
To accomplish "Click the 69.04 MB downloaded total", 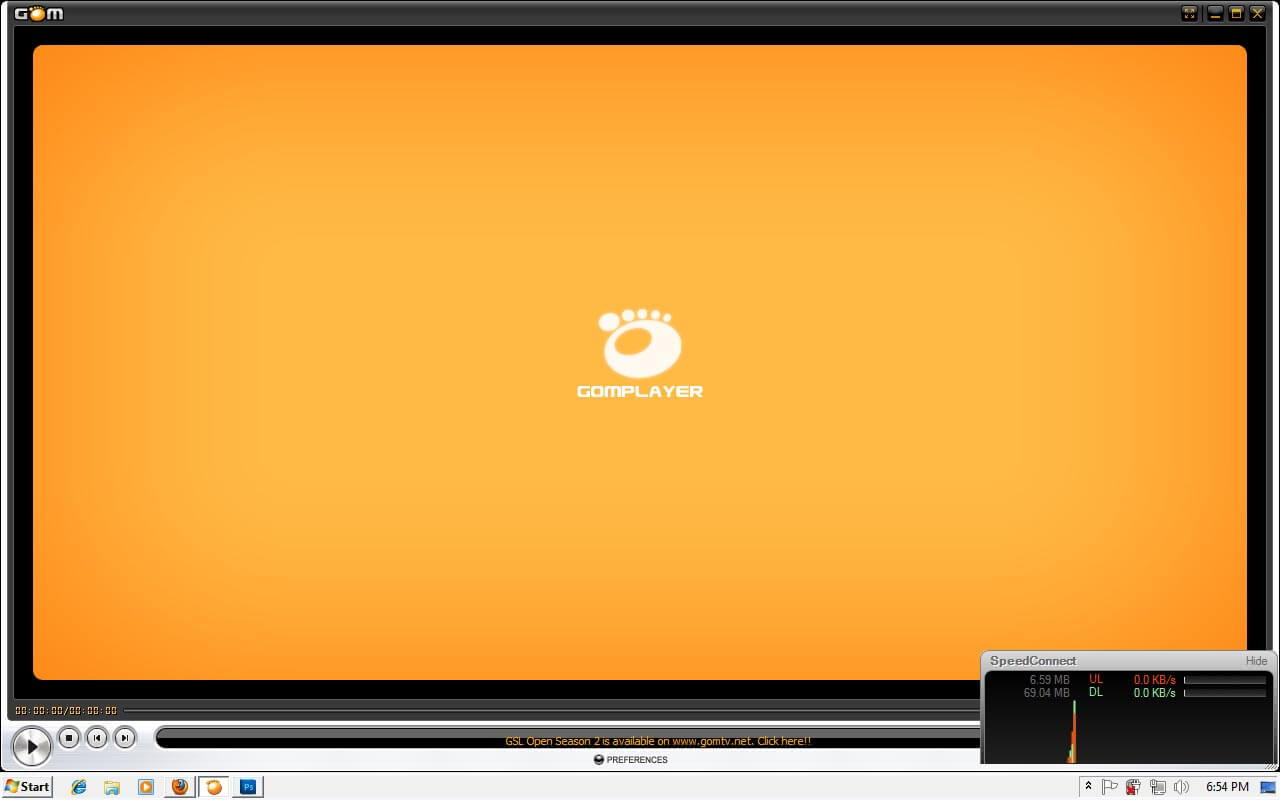I will click(x=1046, y=693).
